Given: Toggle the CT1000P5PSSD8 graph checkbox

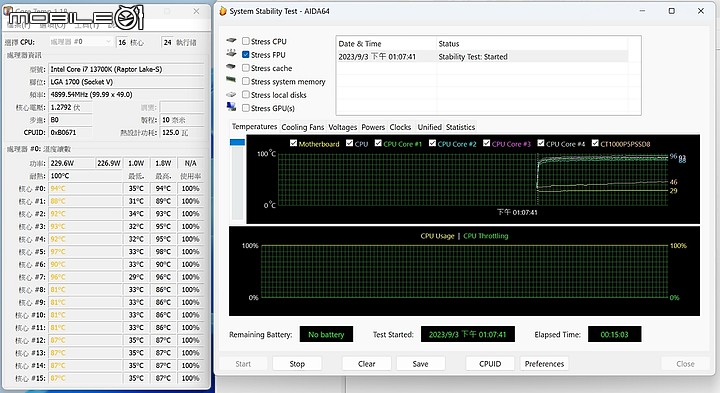Looking at the screenshot, I should click(x=595, y=143).
